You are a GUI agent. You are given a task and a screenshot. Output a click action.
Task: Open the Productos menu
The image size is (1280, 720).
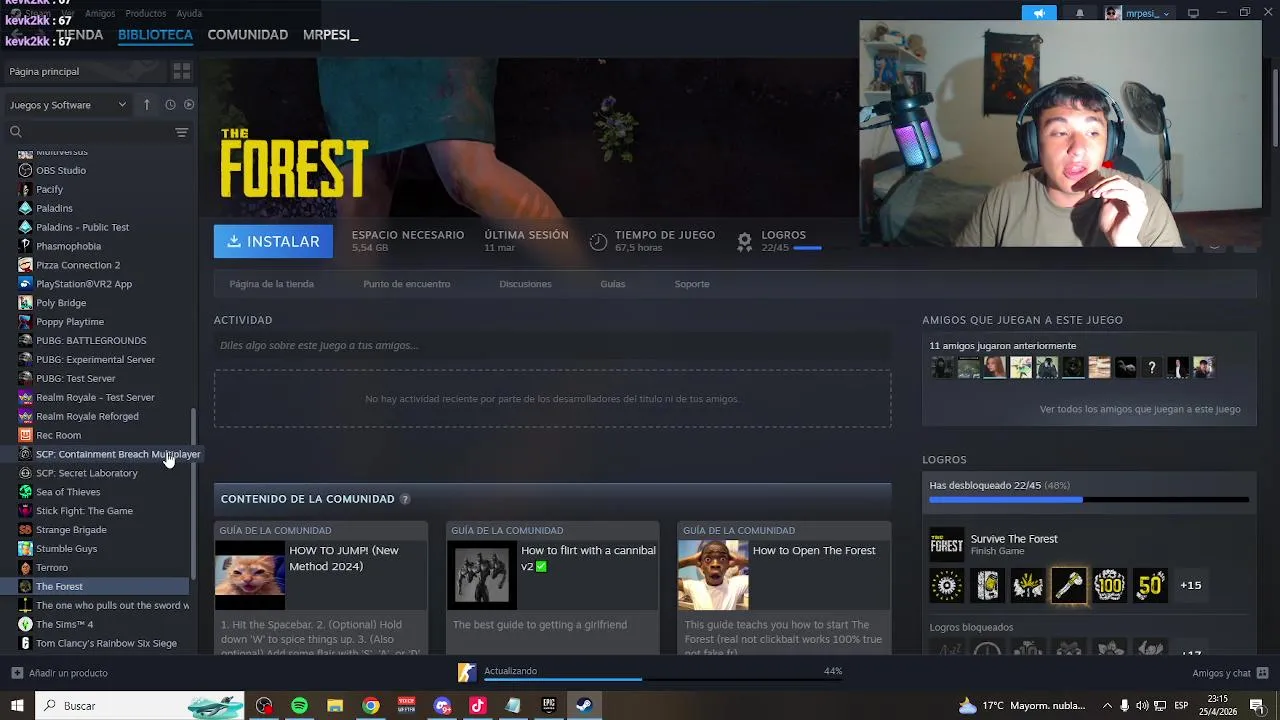click(146, 13)
